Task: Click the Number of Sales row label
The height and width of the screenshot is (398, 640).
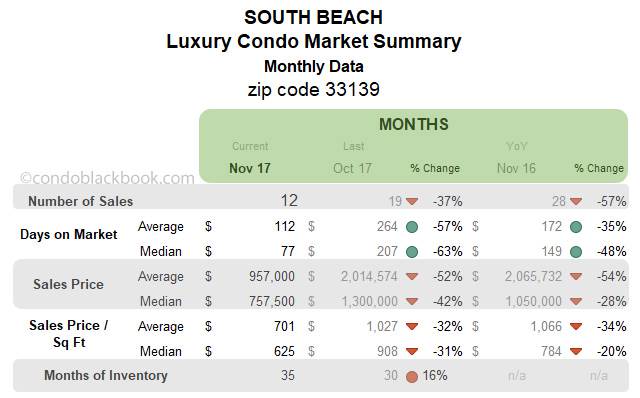Action: pos(80,201)
